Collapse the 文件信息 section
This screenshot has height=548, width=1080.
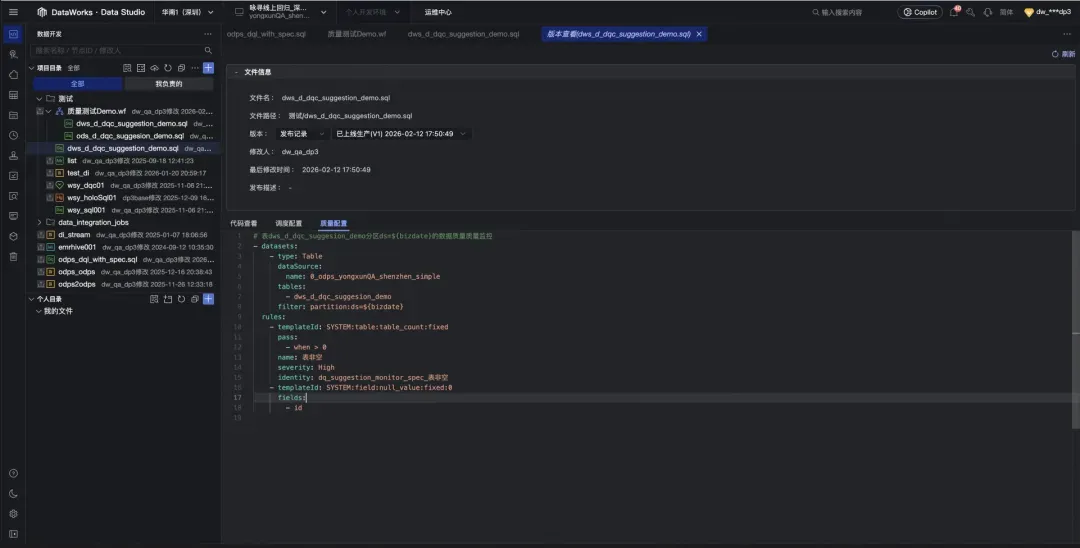236,72
